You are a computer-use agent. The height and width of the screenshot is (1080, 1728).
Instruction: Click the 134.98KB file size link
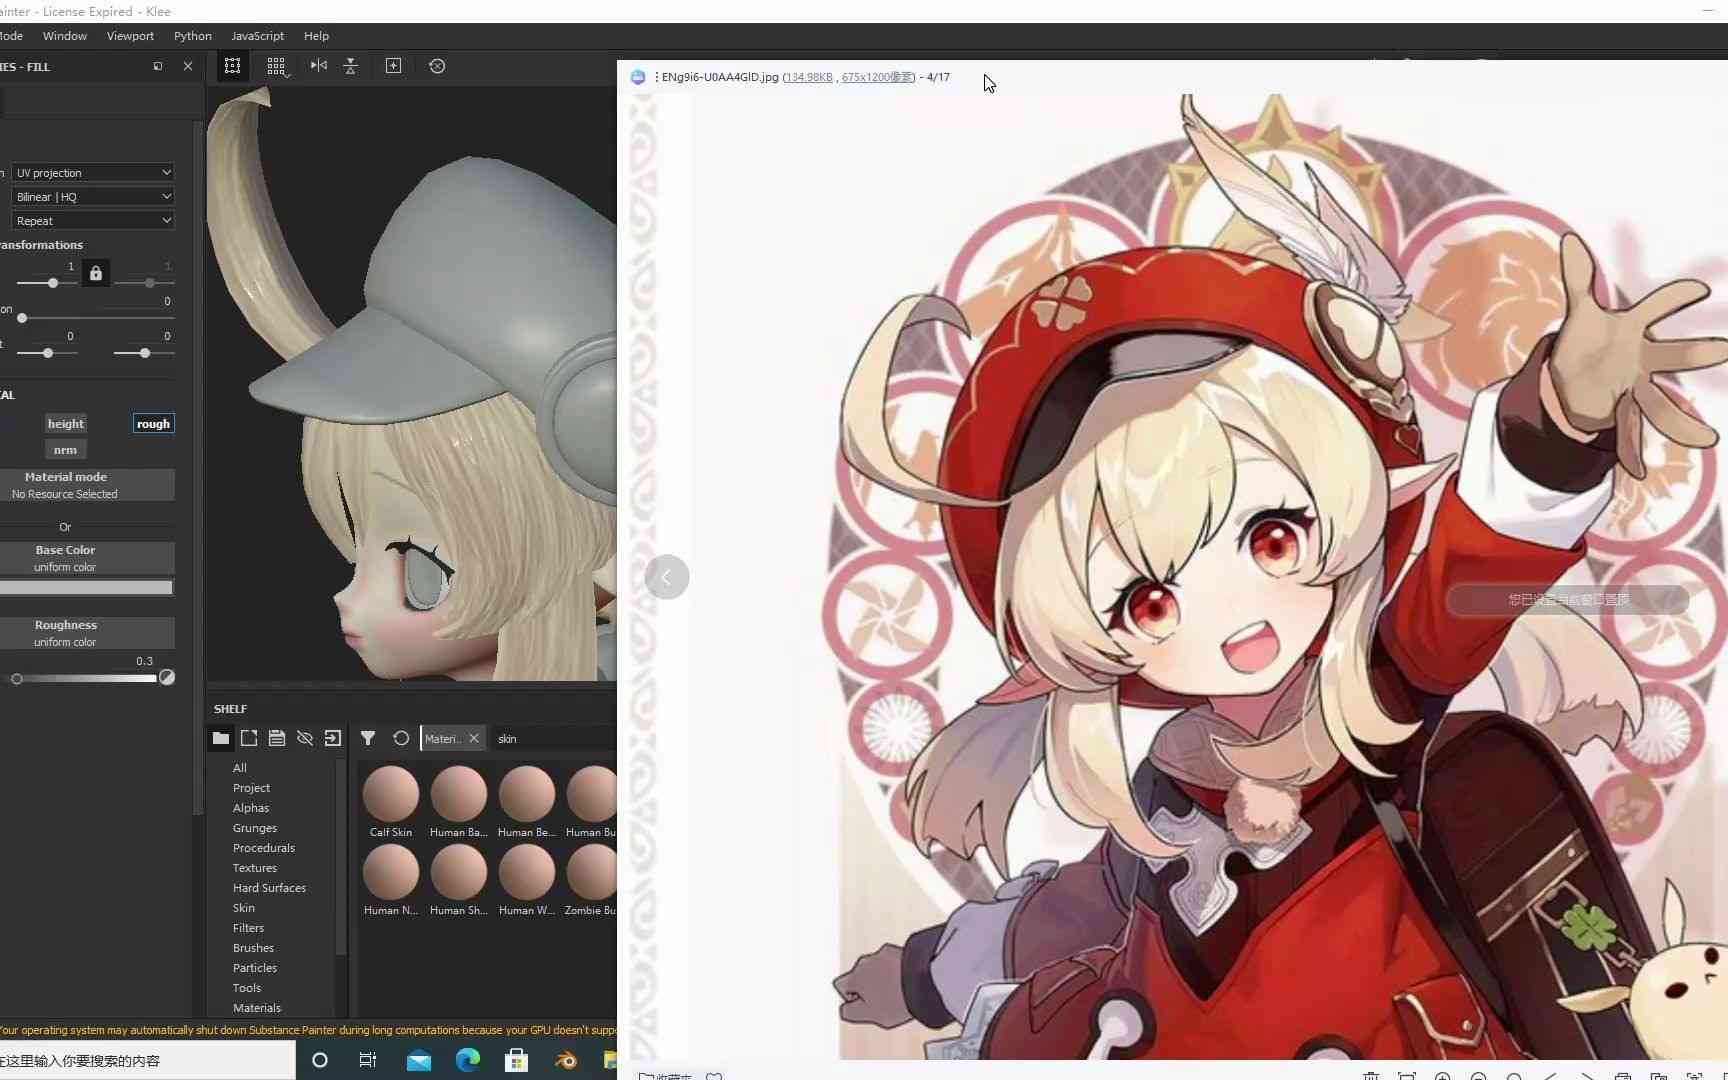[808, 77]
